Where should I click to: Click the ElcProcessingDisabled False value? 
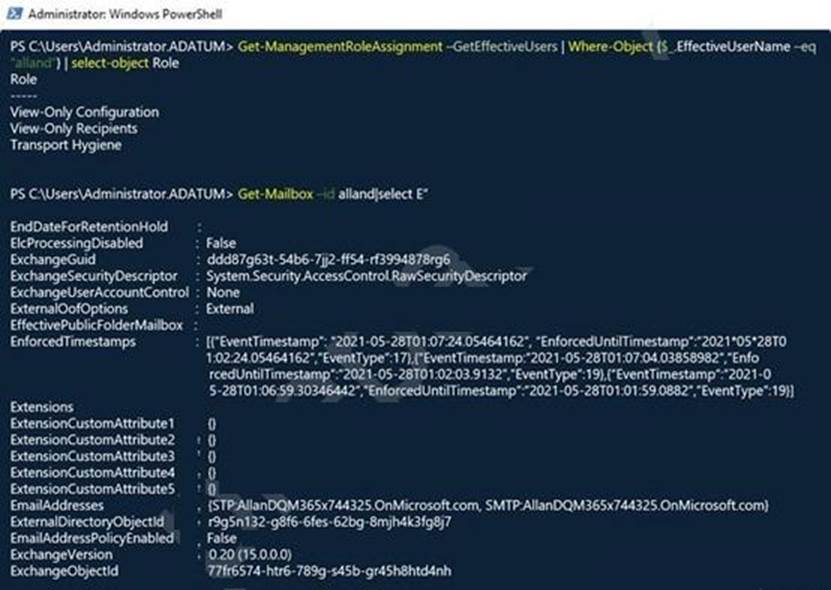coord(221,243)
